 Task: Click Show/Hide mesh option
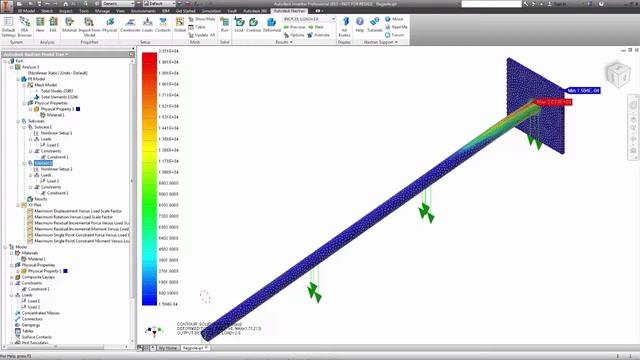click(202, 19)
